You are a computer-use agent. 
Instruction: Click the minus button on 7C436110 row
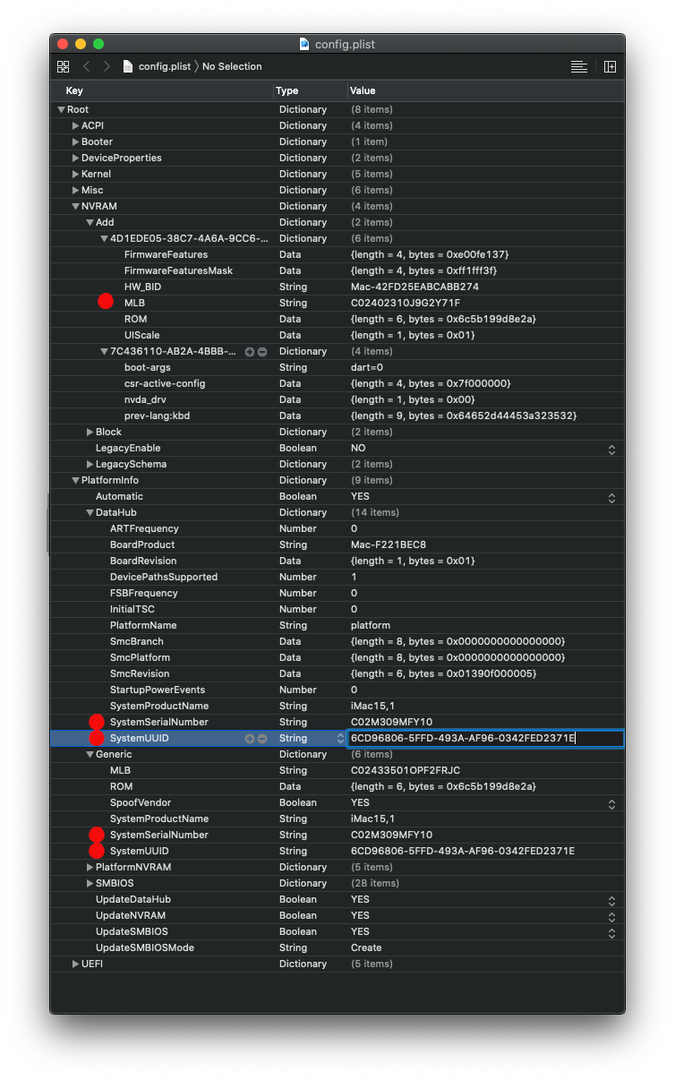coord(262,352)
